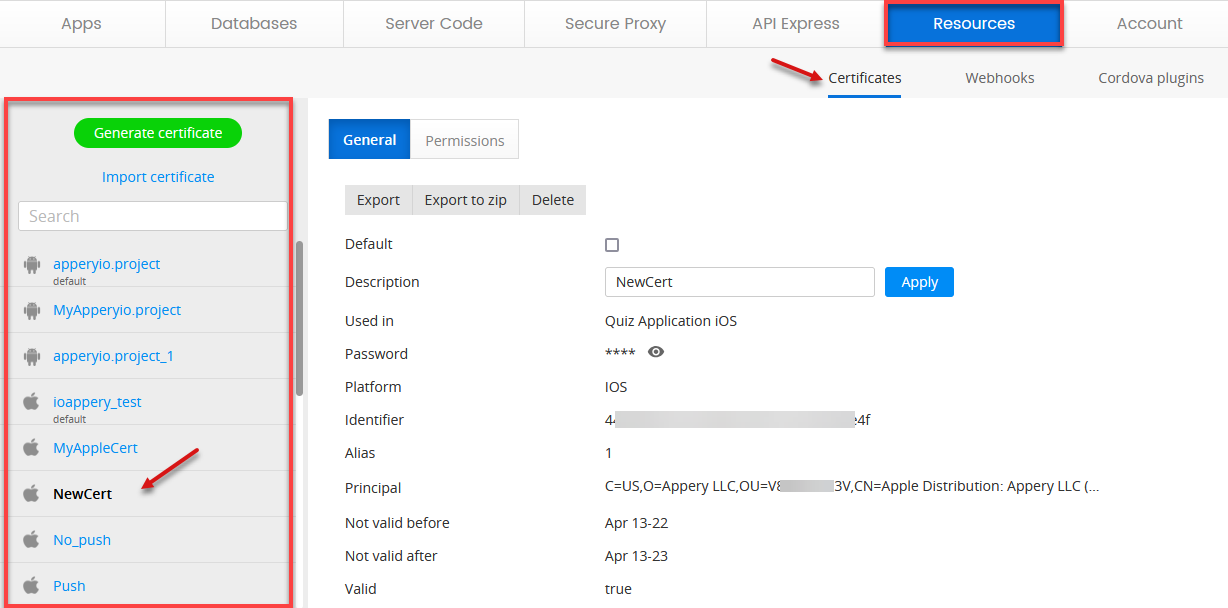This screenshot has height=608, width=1228.
Task: Select the Resources tab
Action: click(974, 24)
